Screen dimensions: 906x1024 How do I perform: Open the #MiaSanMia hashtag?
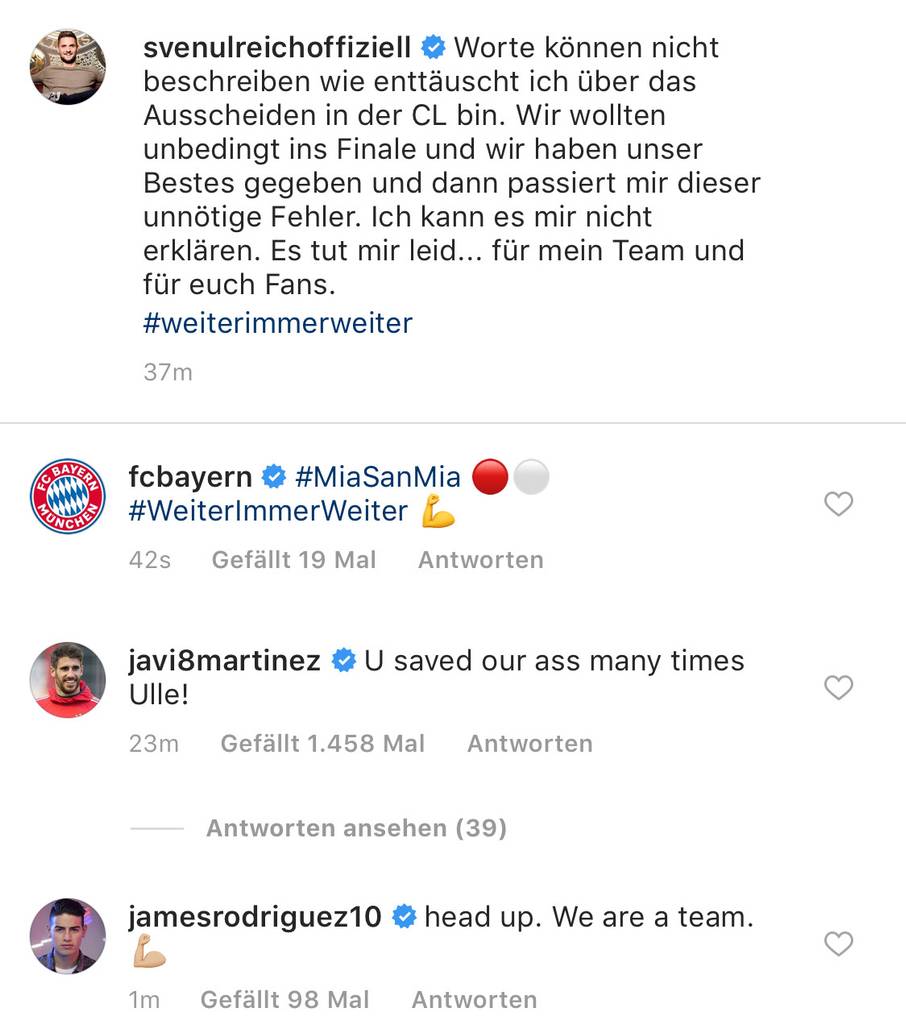[x=378, y=477]
